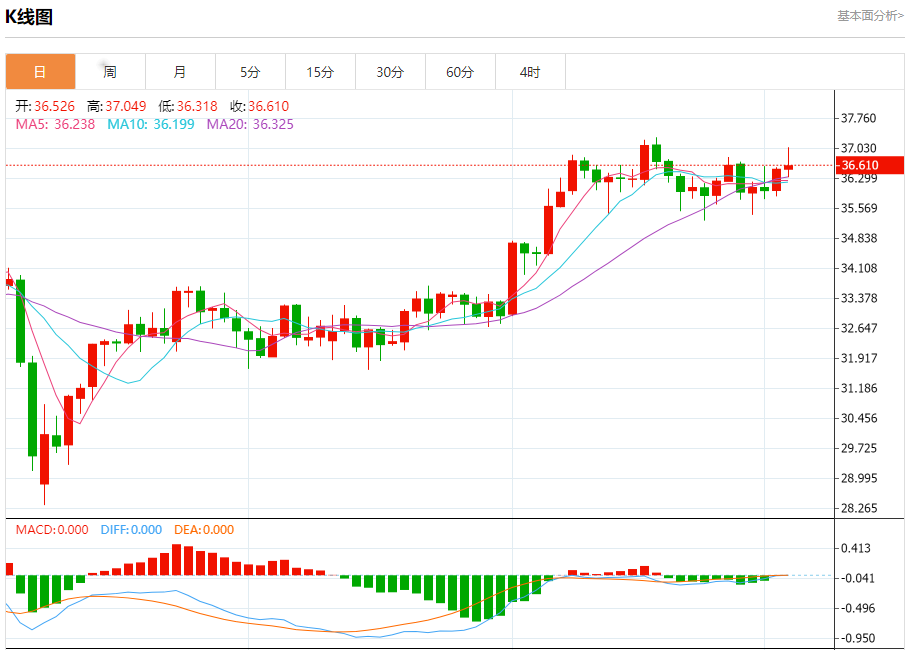
Task: Select the 日 daily chart tab
Action: coord(40,72)
